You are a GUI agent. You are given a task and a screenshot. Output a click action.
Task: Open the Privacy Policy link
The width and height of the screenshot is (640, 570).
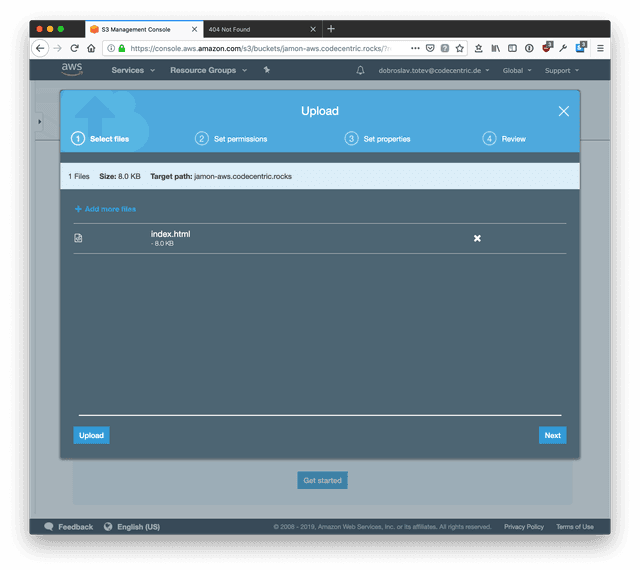click(x=524, y=527)
